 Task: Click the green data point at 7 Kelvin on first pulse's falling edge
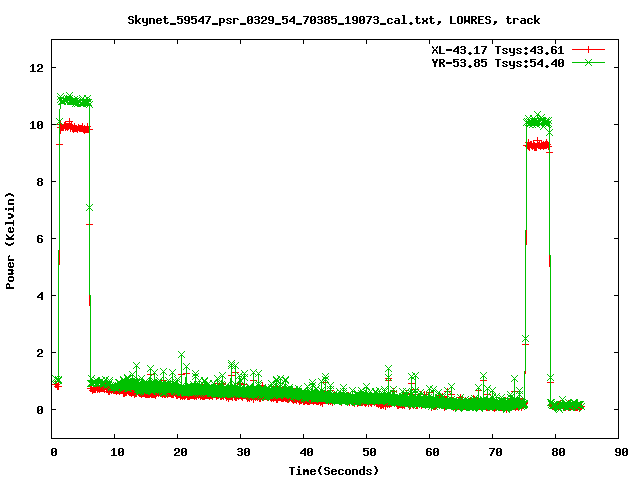(x=89, y=208)
